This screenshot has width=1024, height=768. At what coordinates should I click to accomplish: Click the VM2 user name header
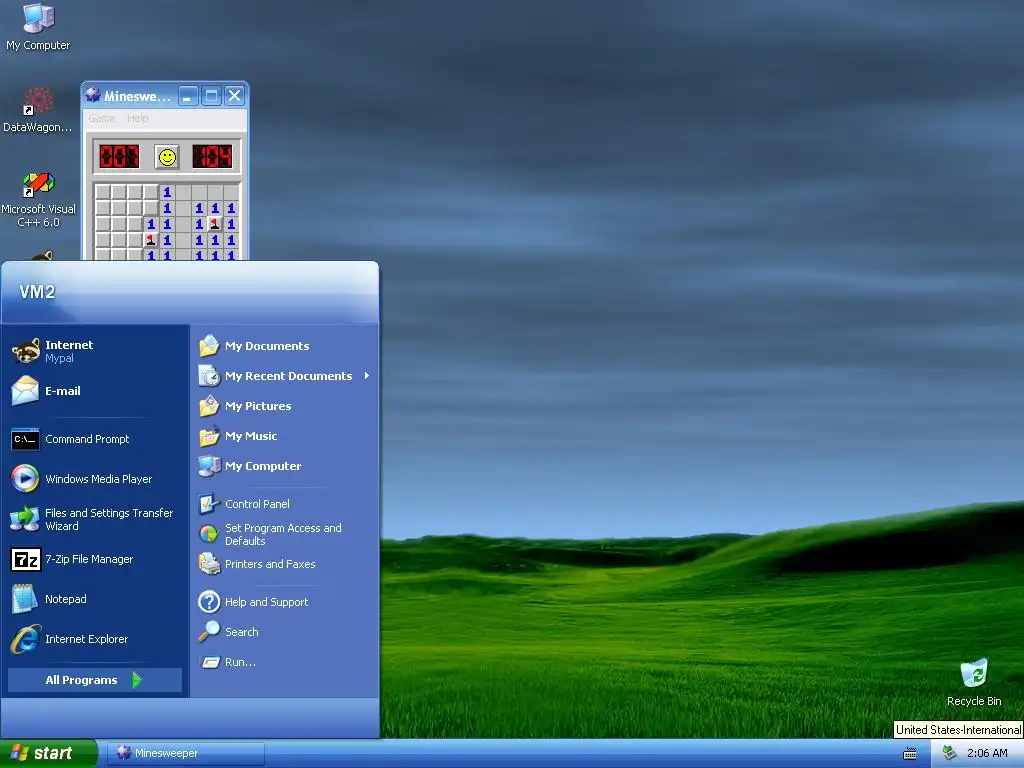click(x=37, y=292)
